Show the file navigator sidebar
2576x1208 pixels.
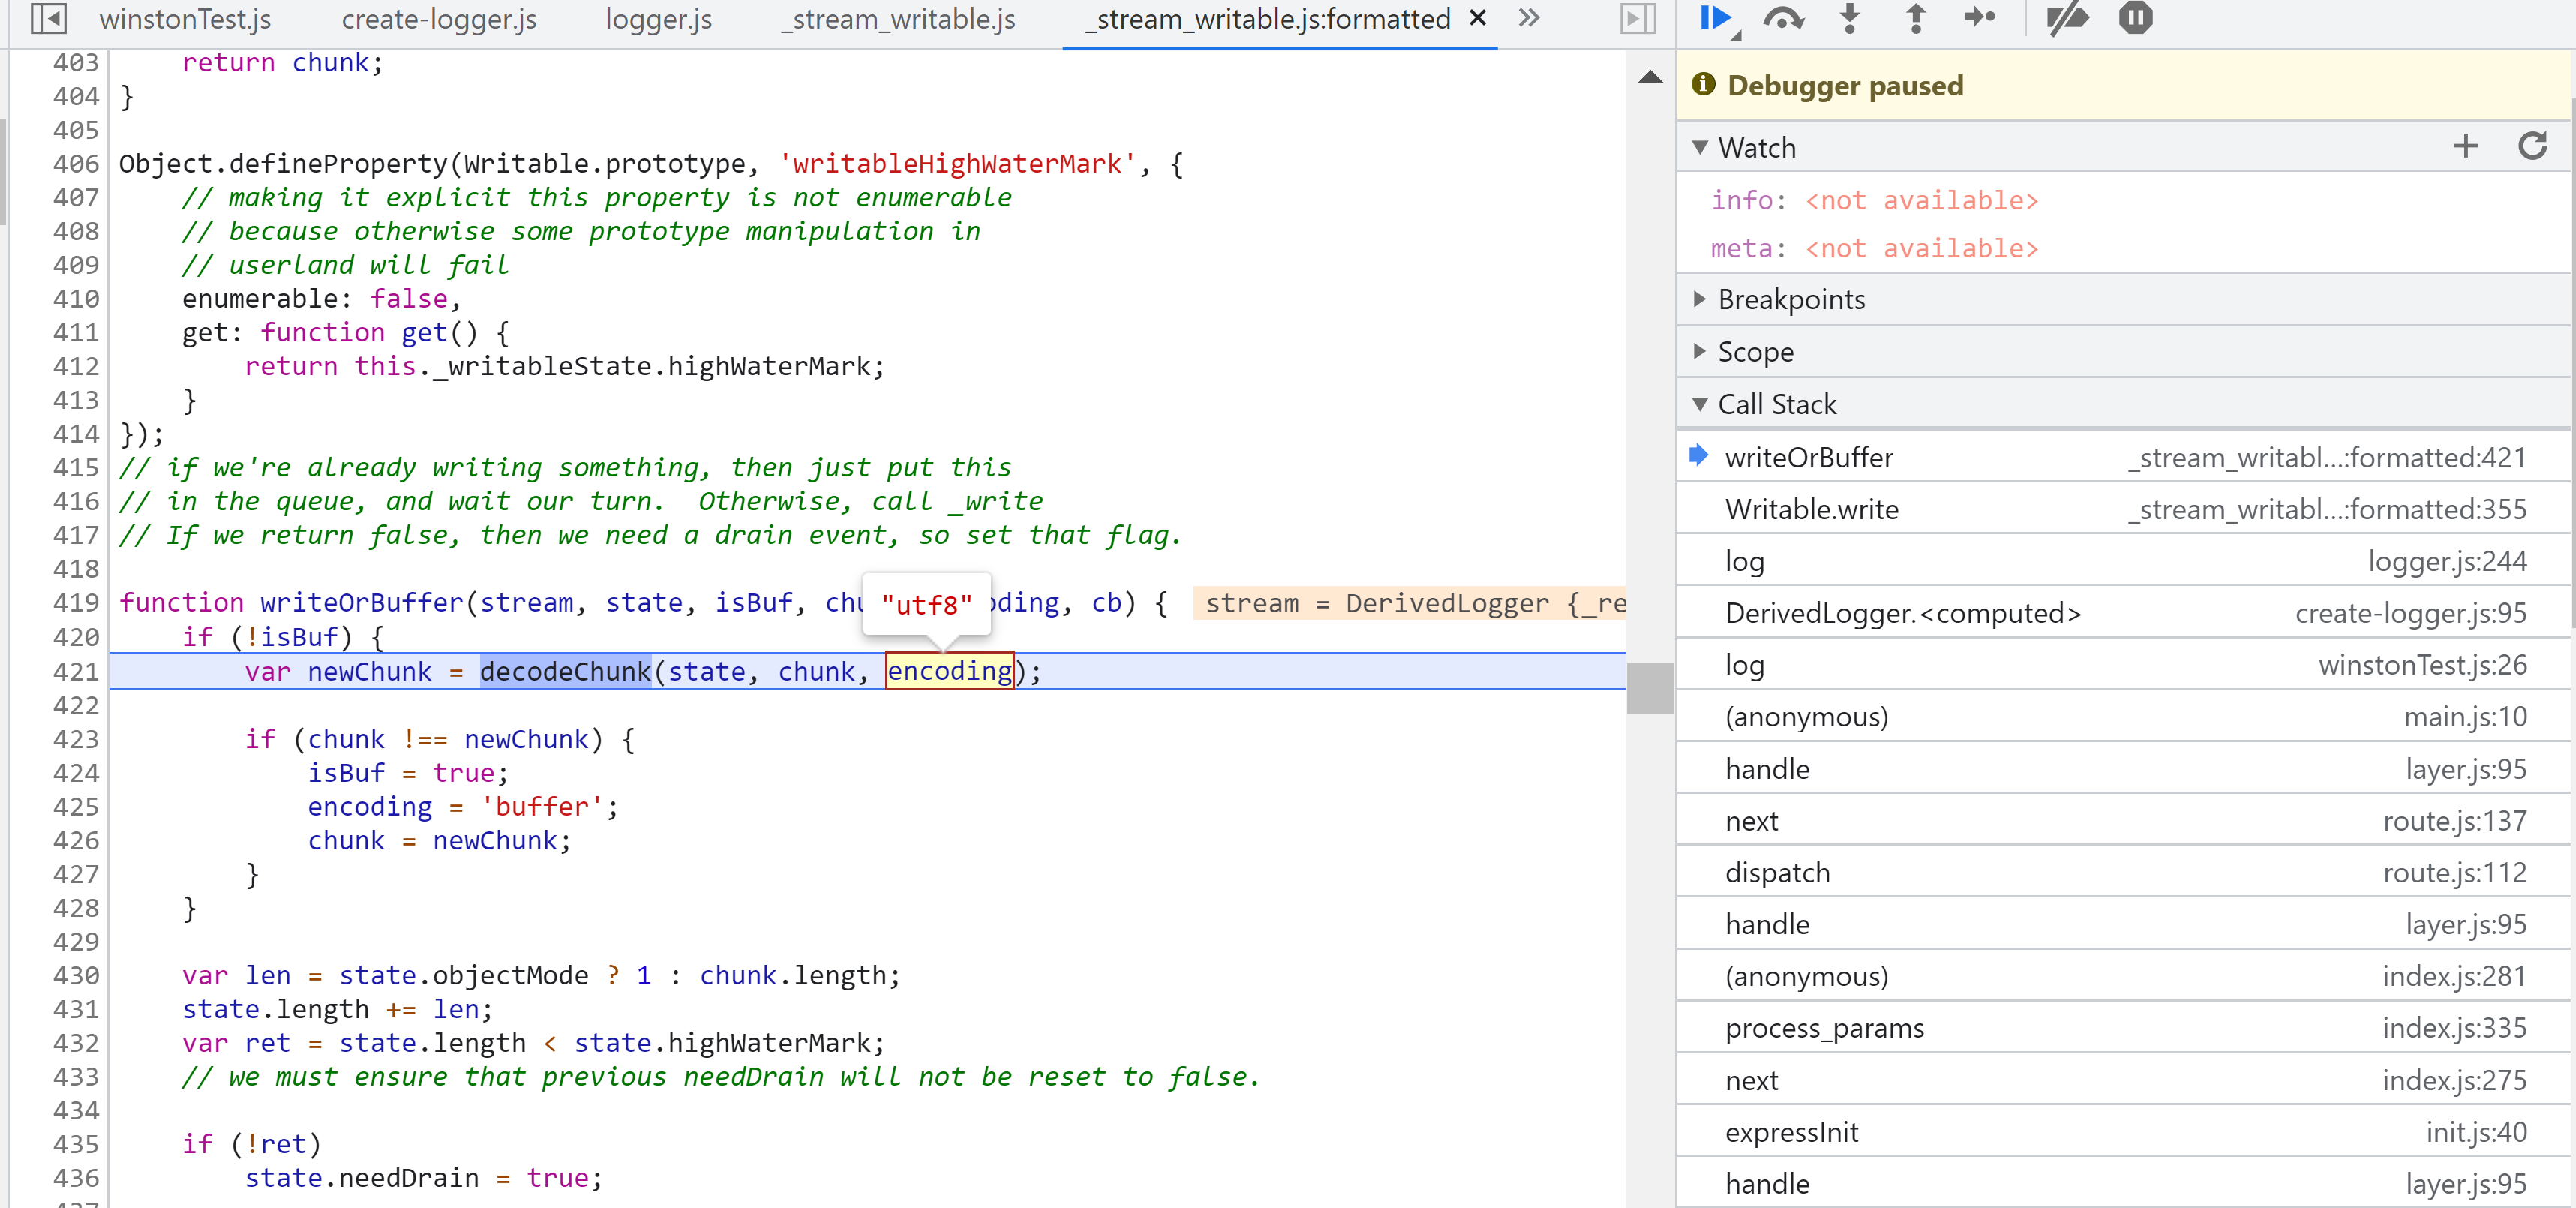tap(47, 18)
